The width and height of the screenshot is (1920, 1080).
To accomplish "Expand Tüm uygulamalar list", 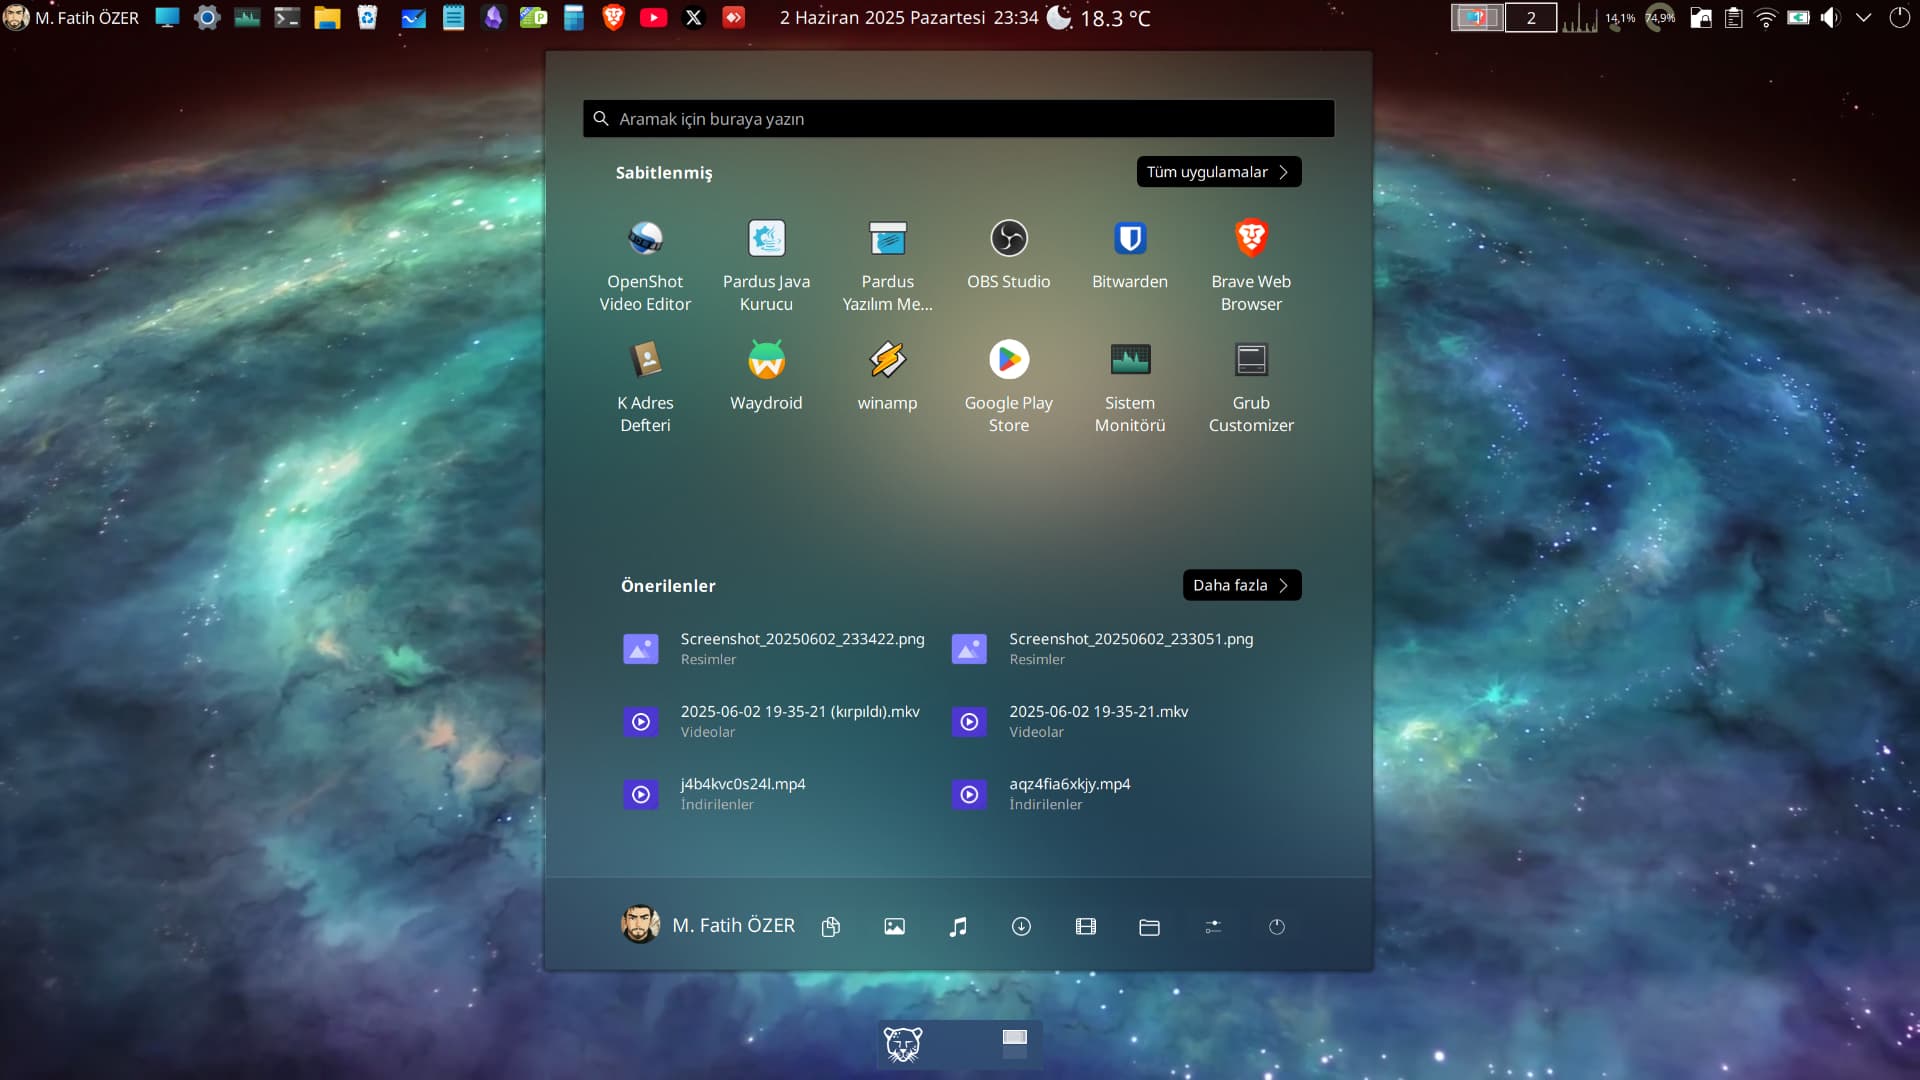I will [x=1218, y=172].
